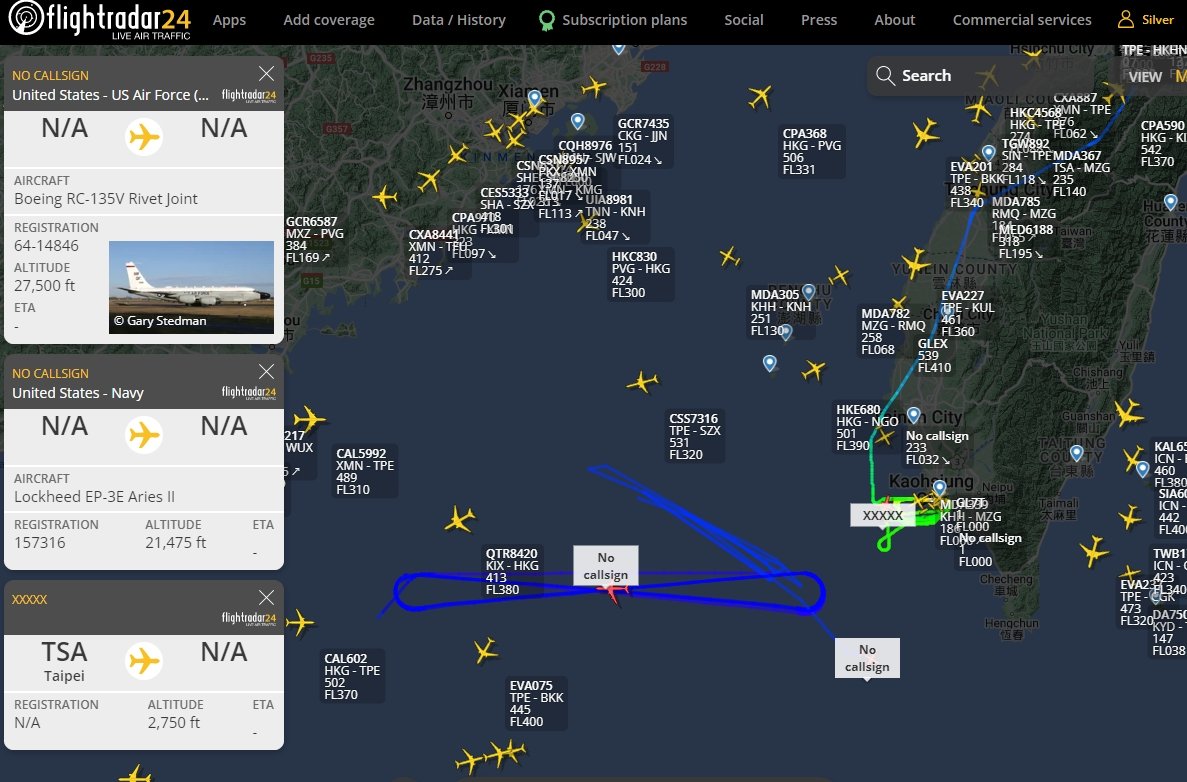Image resolution: width=1187 pixels, height=782 pixels.
Task: Click the plane icon in XXXXX panel
Action: [144, 661]
